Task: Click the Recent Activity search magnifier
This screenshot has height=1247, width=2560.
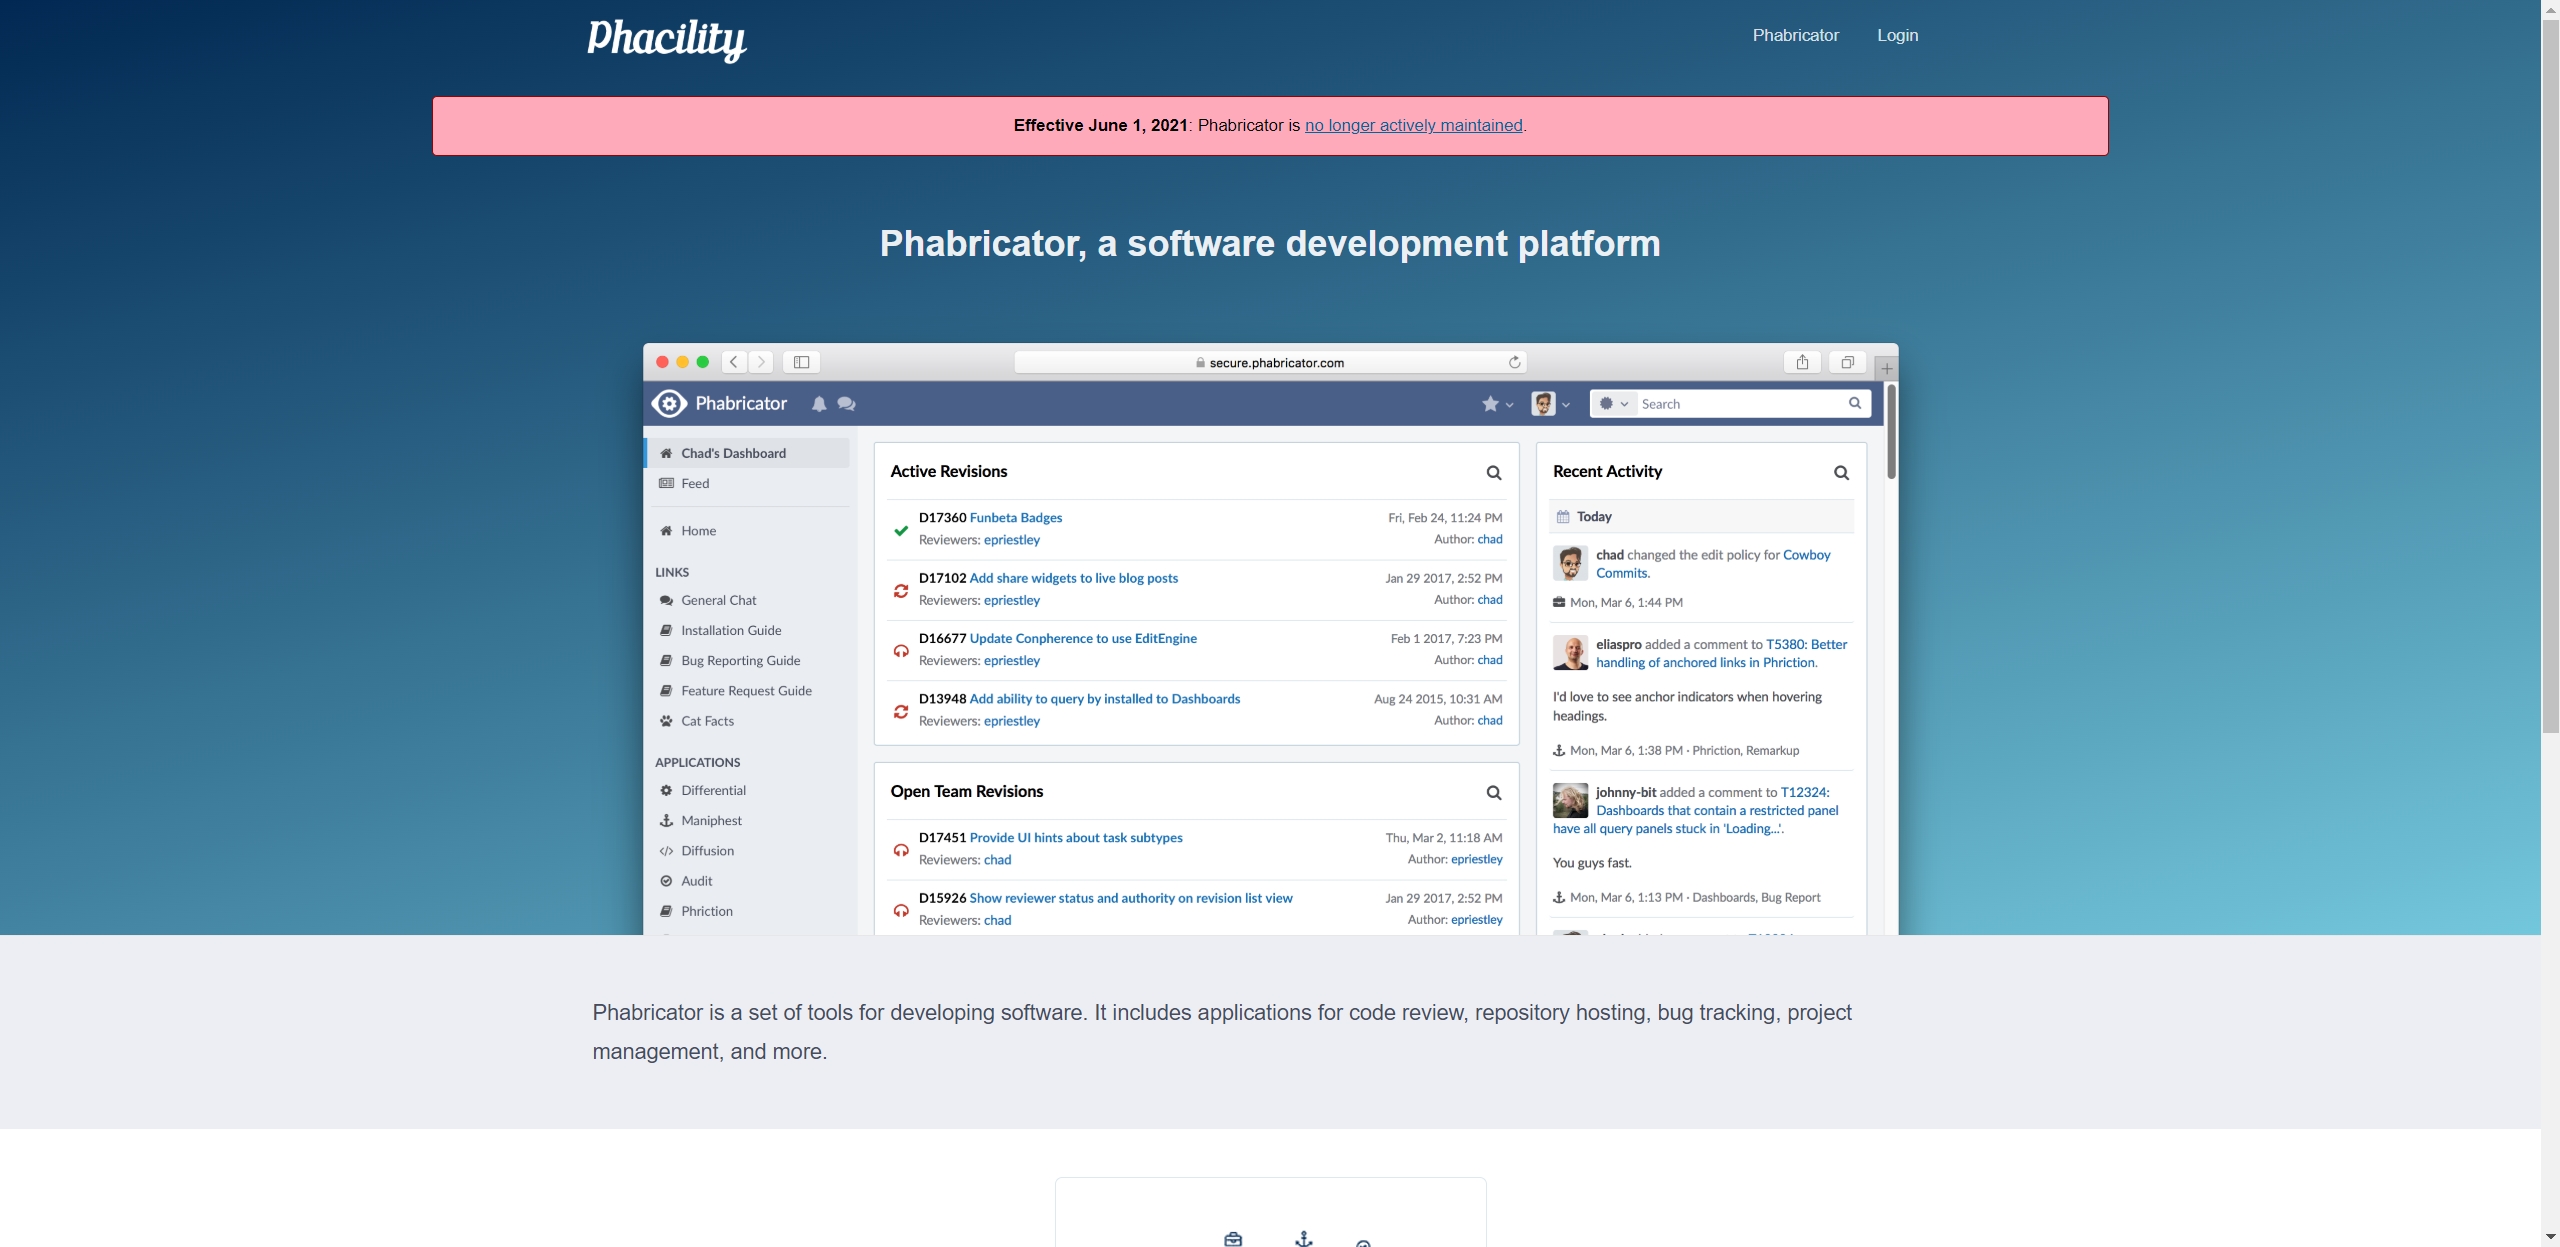Action: coord(1840,473)
